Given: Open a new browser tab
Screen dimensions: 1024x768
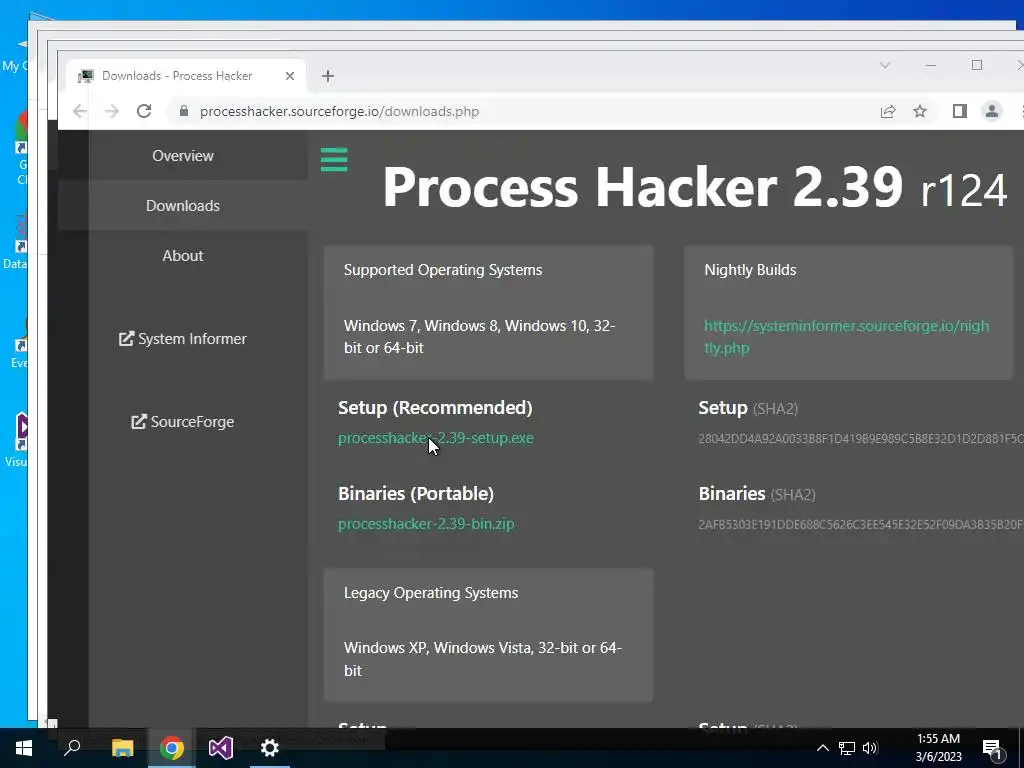Looking at the screenshot, I should point(328,76).
